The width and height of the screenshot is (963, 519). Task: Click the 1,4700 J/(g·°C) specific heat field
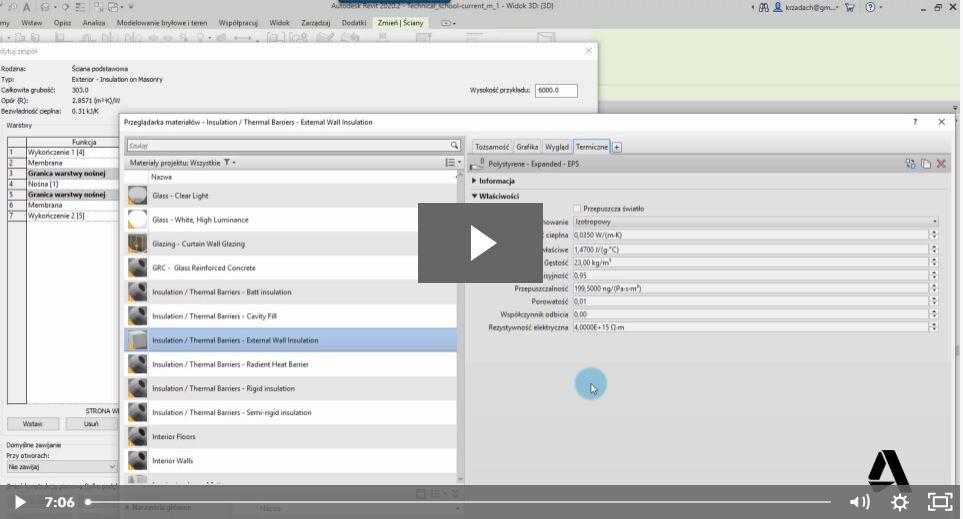(751, 249)
